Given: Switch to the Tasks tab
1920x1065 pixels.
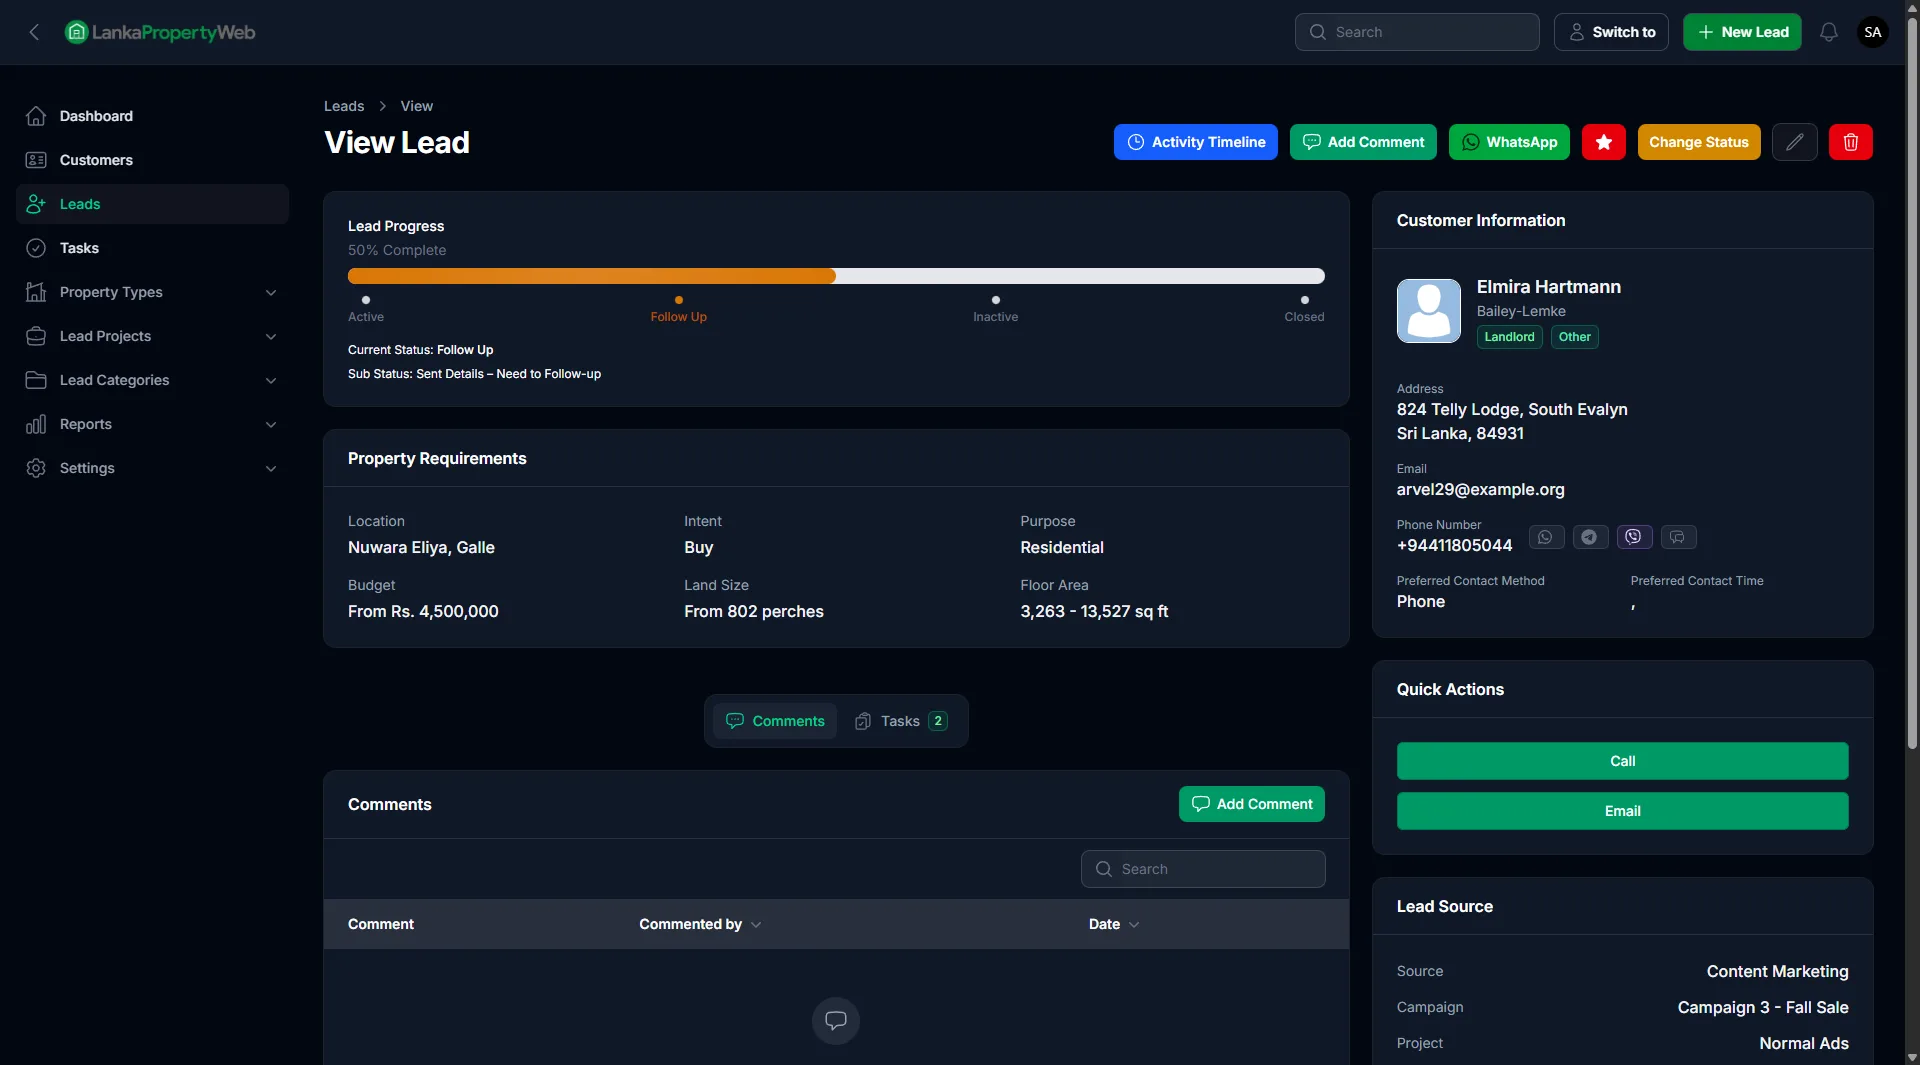Looking at the screenshot, I should click(x=901, y=721).
